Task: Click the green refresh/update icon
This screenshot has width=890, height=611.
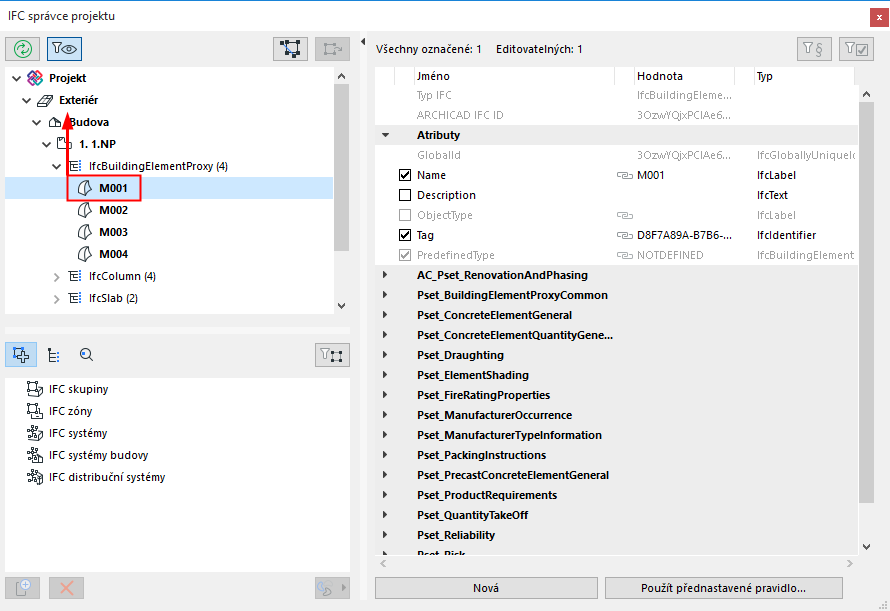Action: tap(23, 48)
